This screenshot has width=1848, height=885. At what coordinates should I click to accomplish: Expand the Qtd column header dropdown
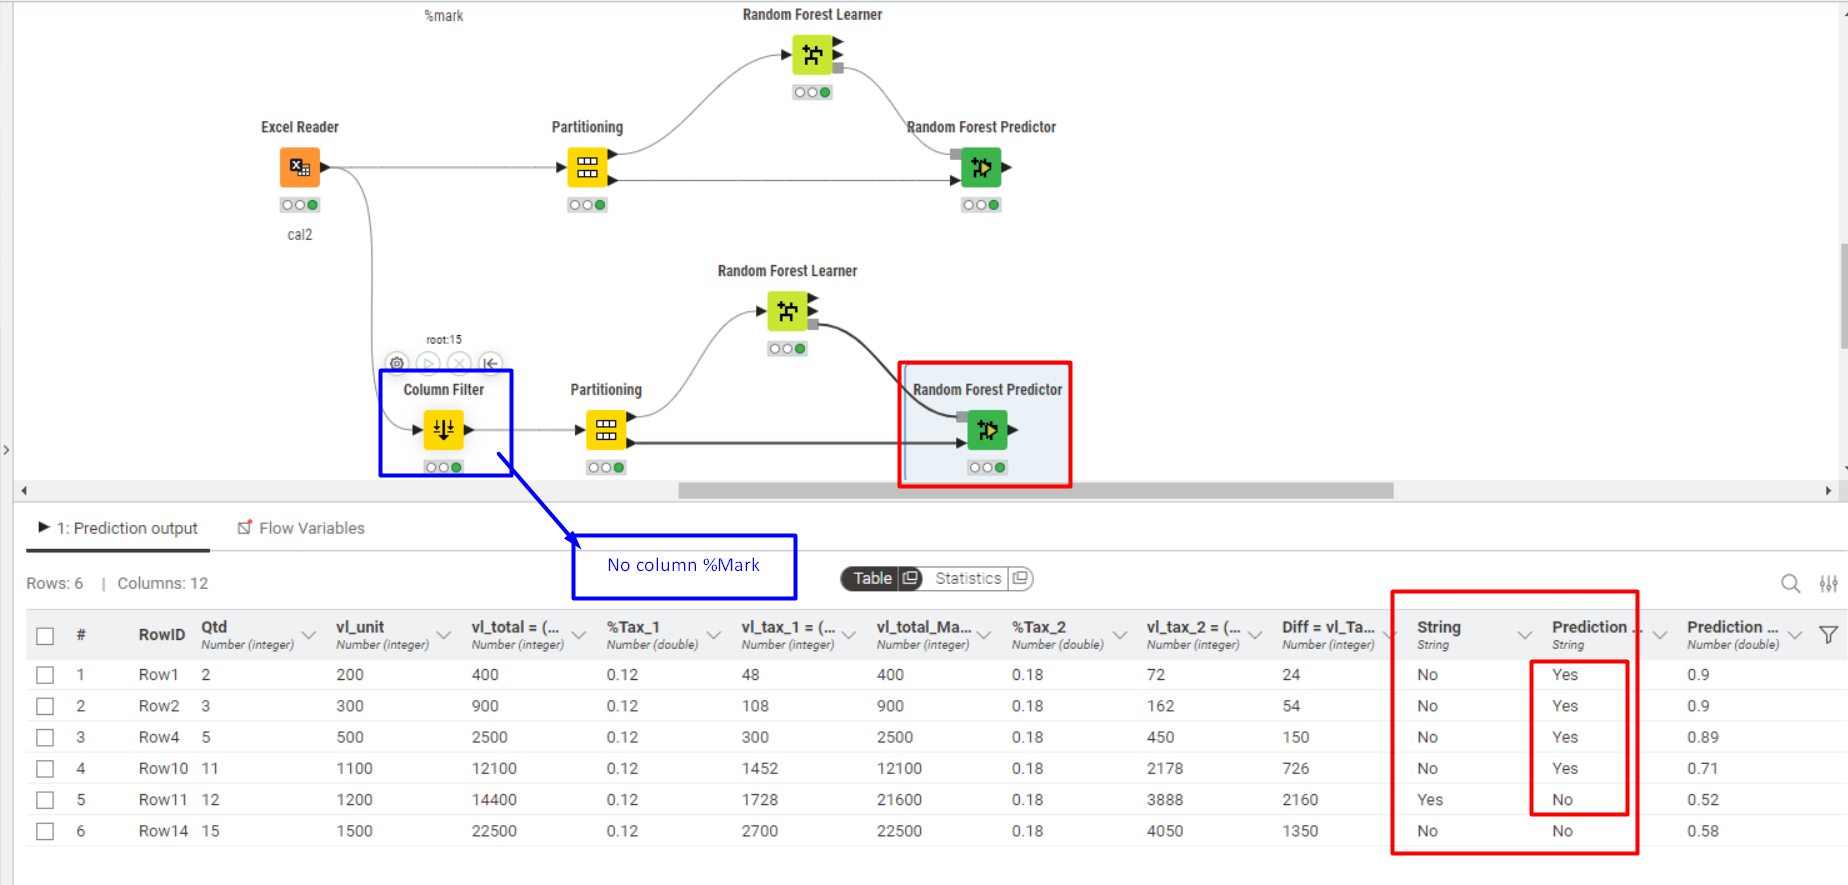[x=309, y=635]
